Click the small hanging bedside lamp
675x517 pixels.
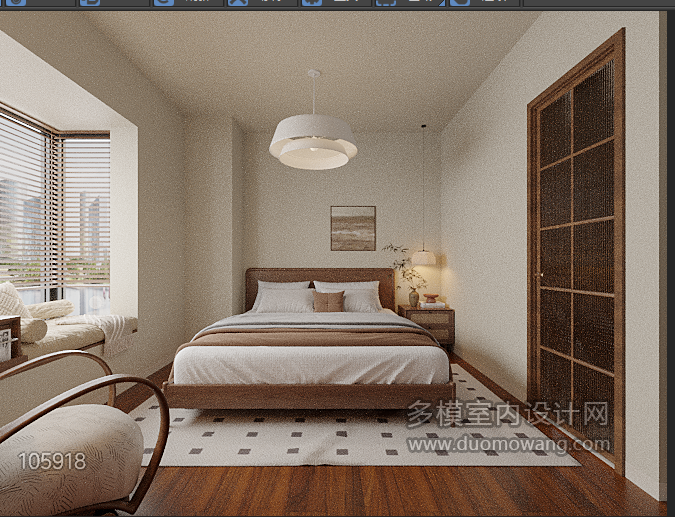[424, 257]
